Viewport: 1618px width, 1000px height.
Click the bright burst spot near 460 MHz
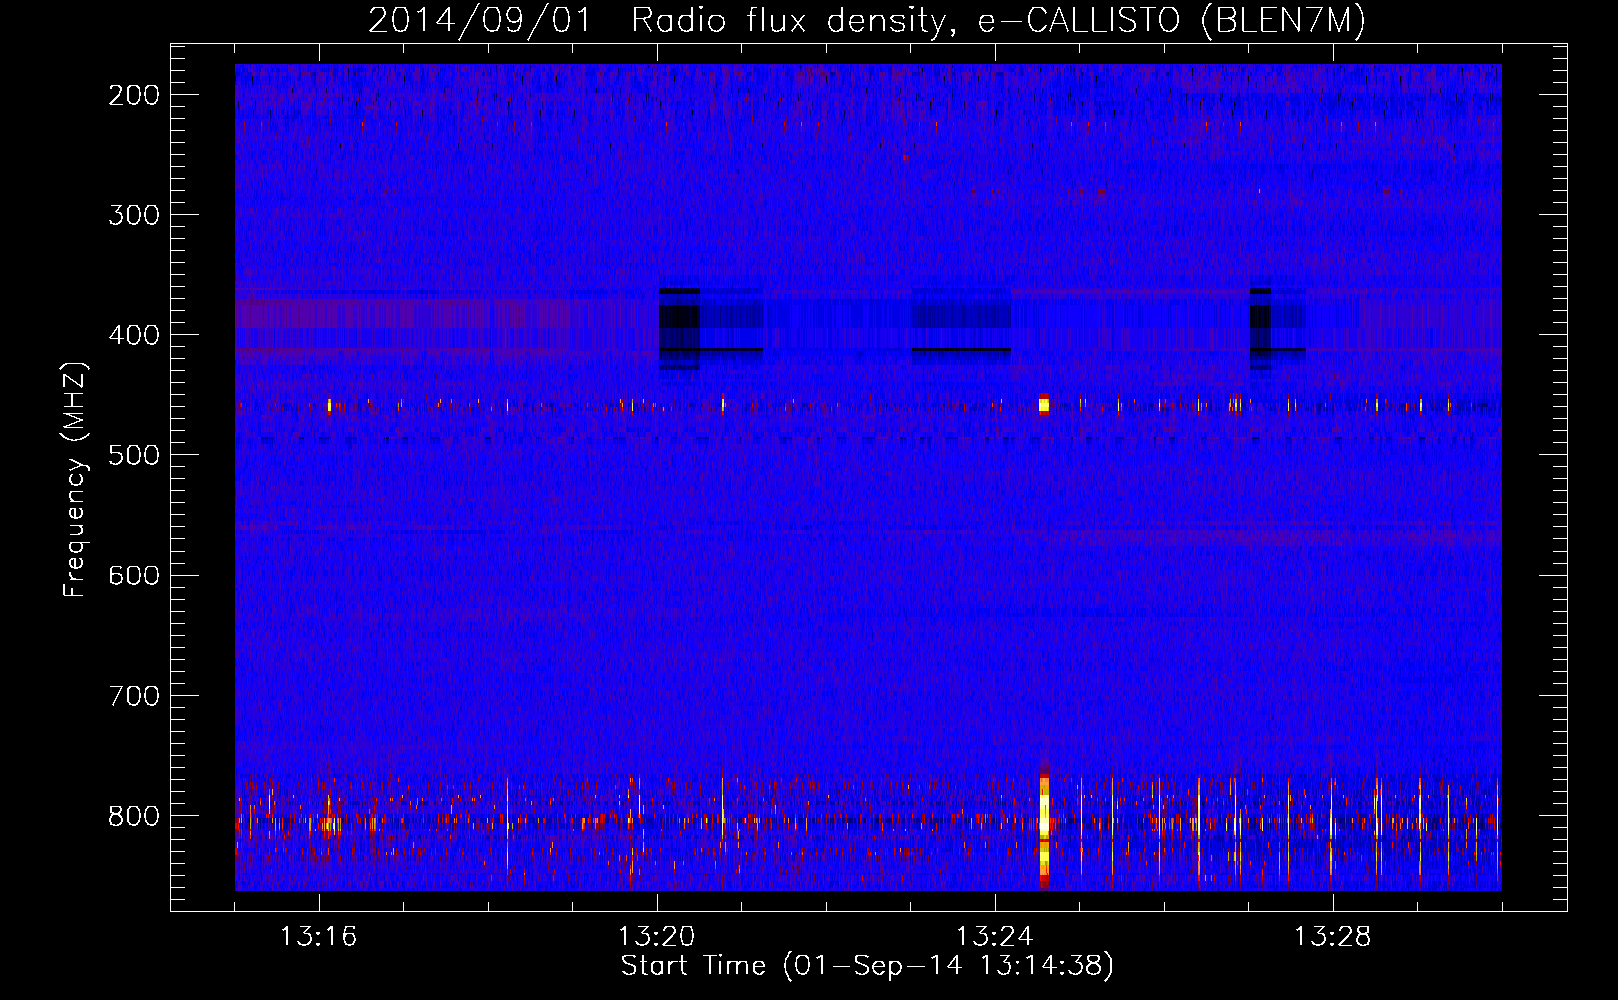point(1044,404)
